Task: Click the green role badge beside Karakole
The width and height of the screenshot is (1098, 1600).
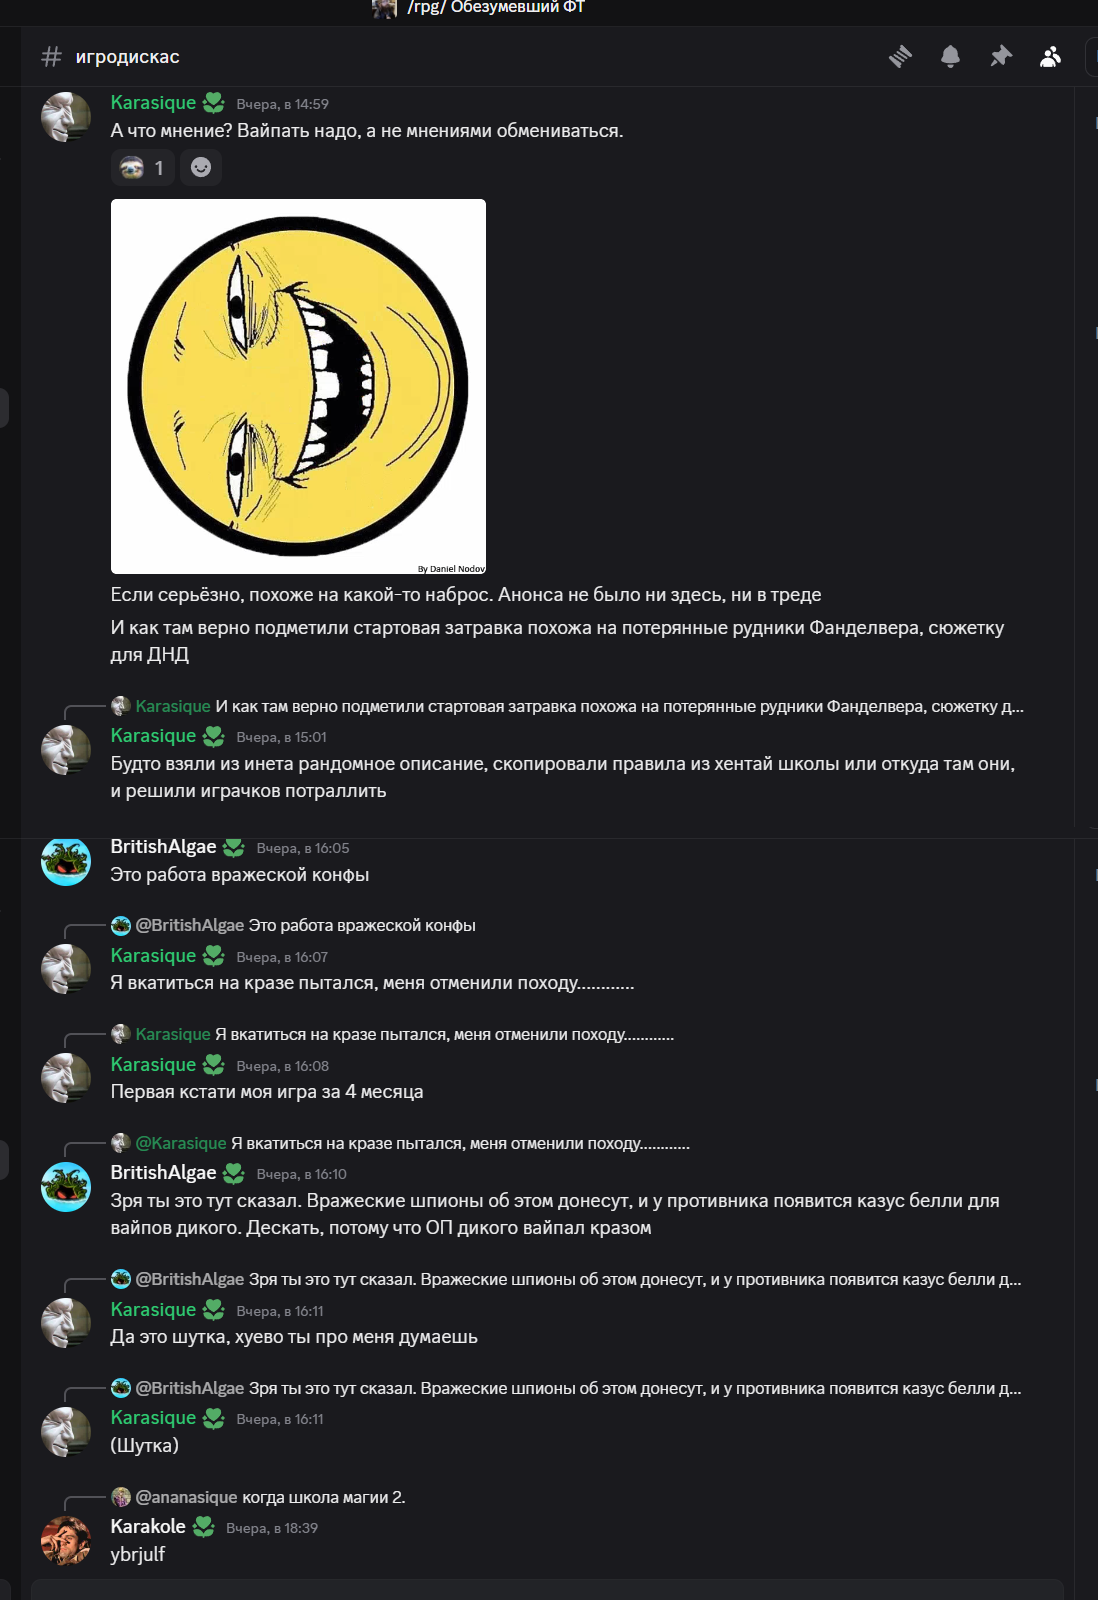Action: click(204, 1527)
